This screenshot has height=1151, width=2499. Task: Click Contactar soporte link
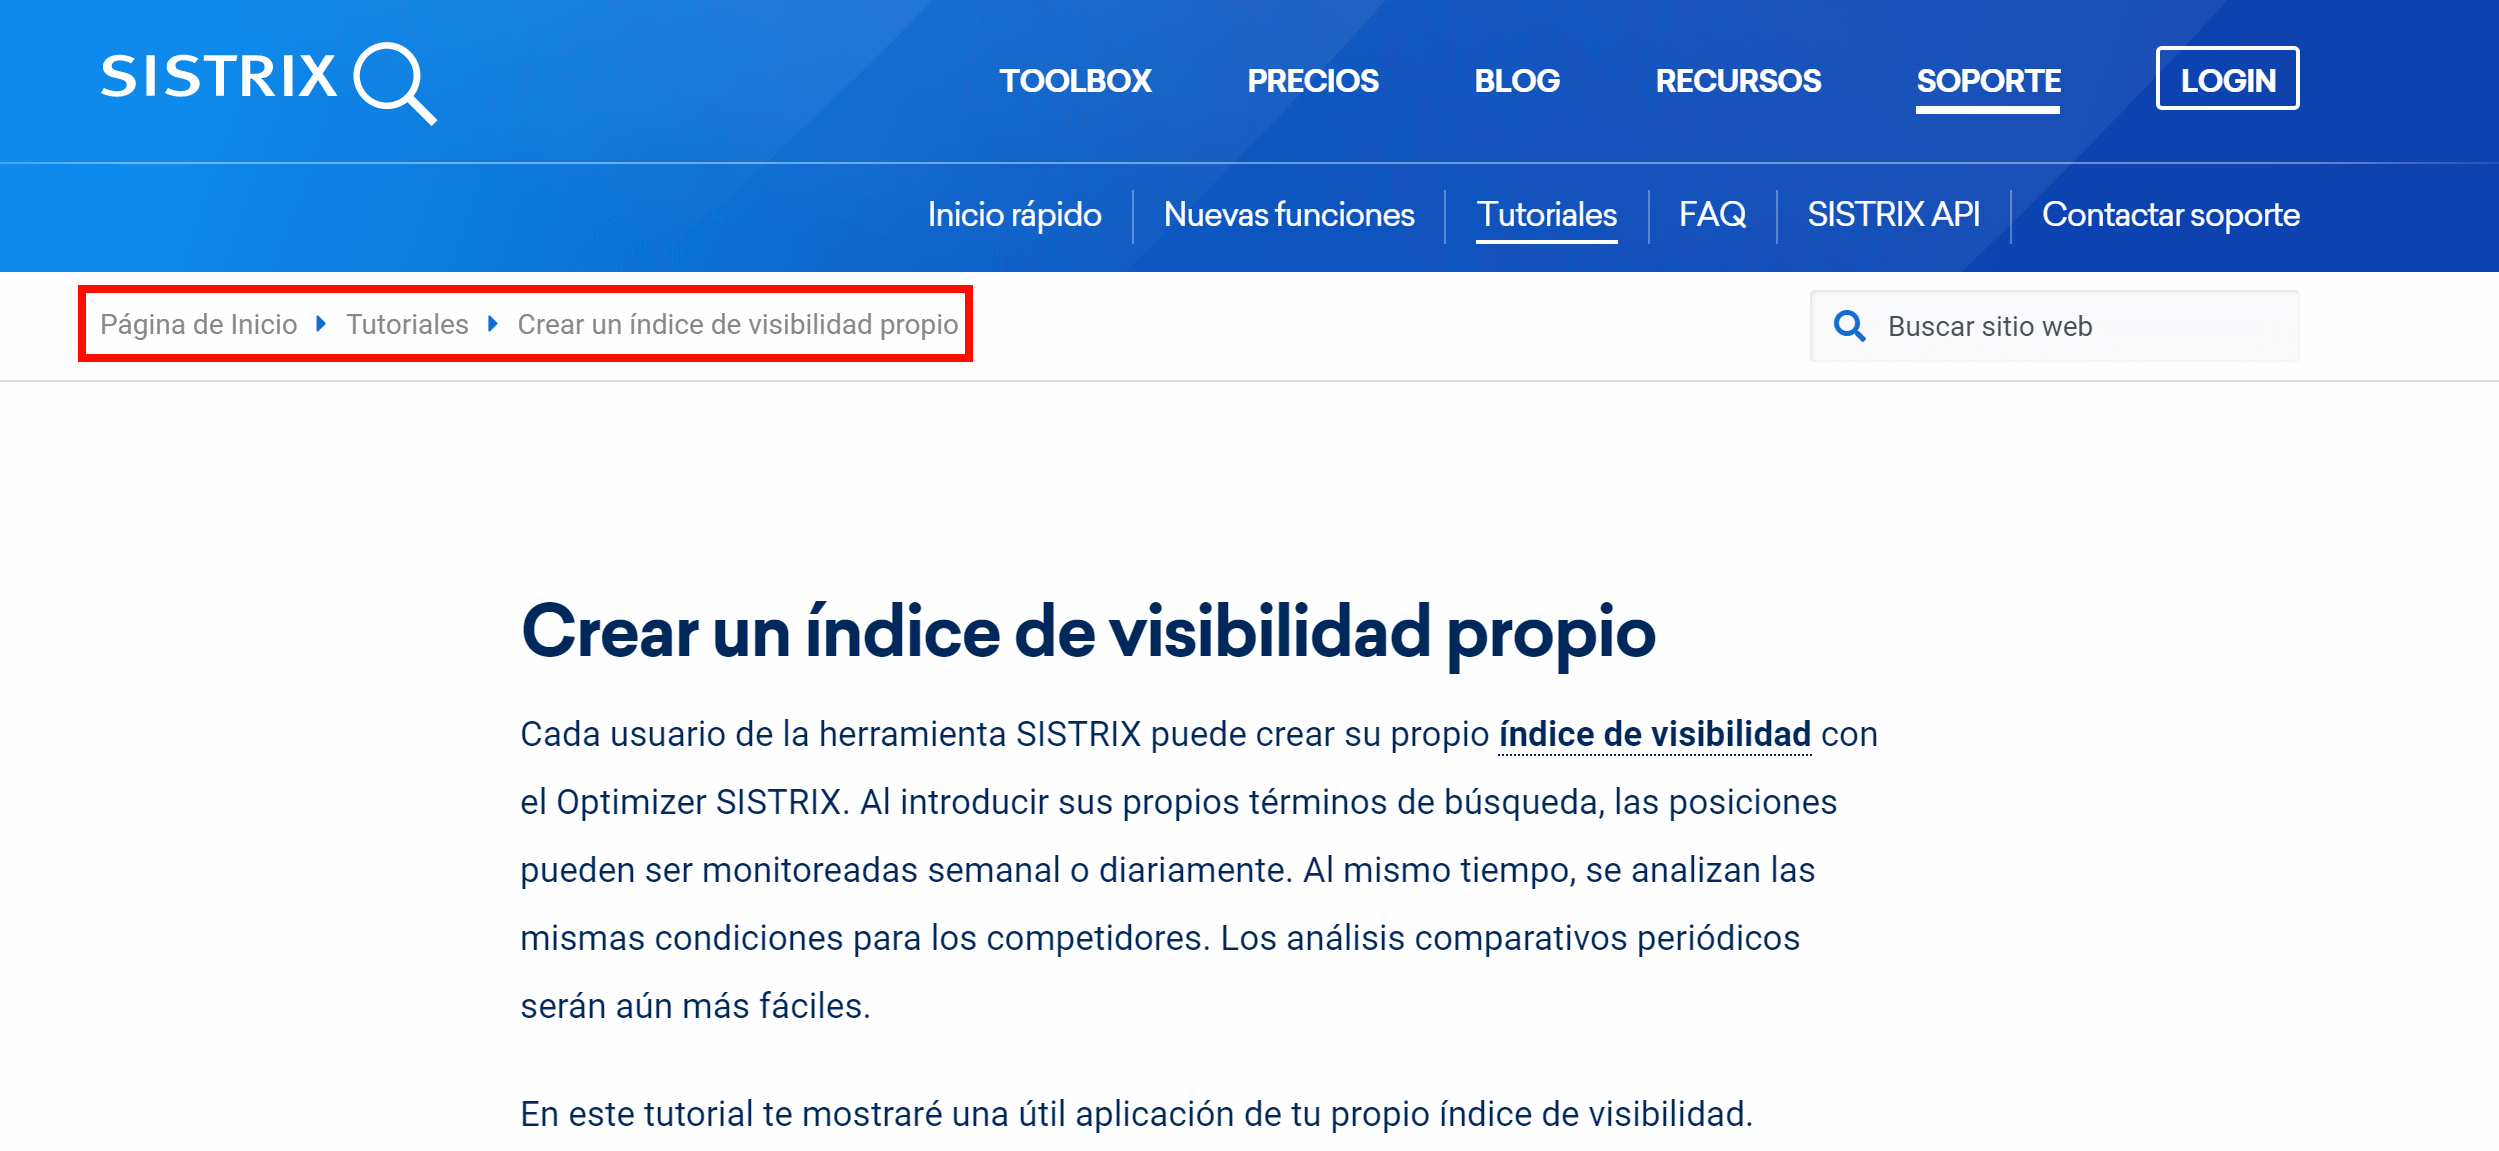pyautogui.click(x=2170, y=215)
